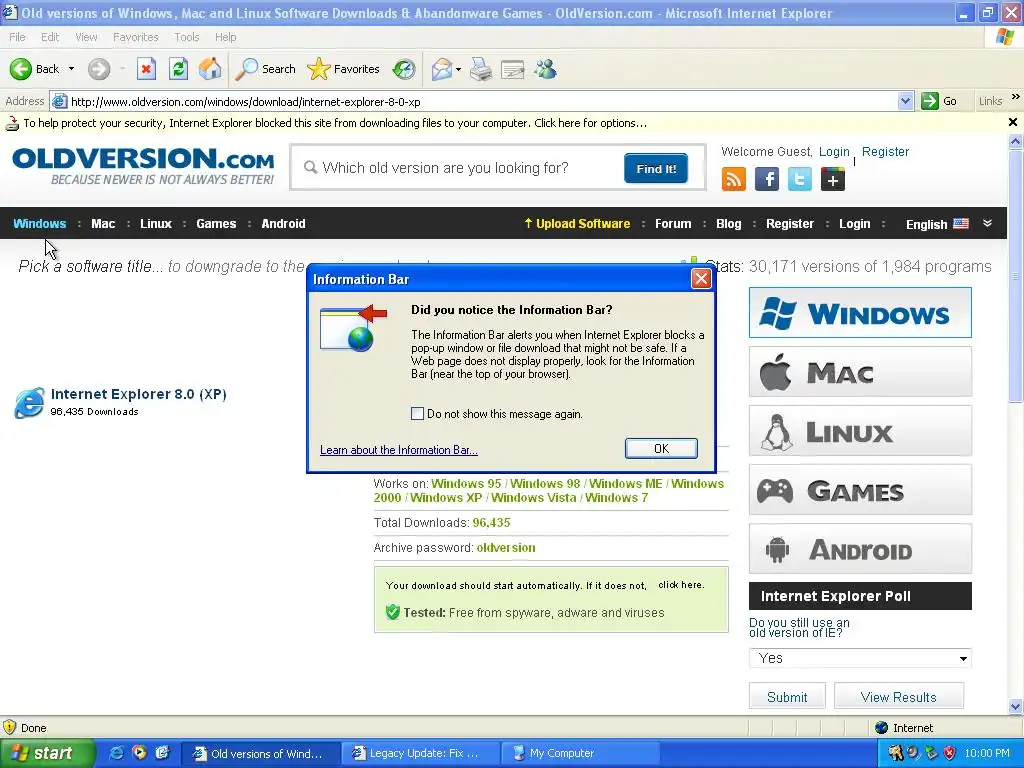Click the orange RSS feed icon
Viewport: 1024px width, 768px height.
[x=733, y=179]
